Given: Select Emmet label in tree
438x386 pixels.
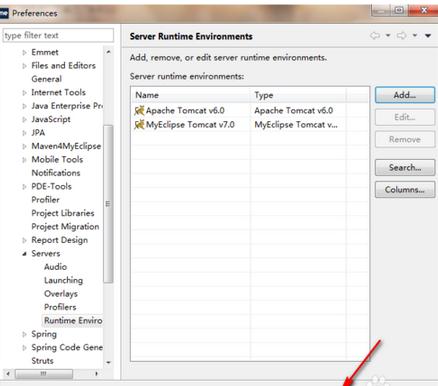Looking at the screenshot, I should tap(45, 52).
